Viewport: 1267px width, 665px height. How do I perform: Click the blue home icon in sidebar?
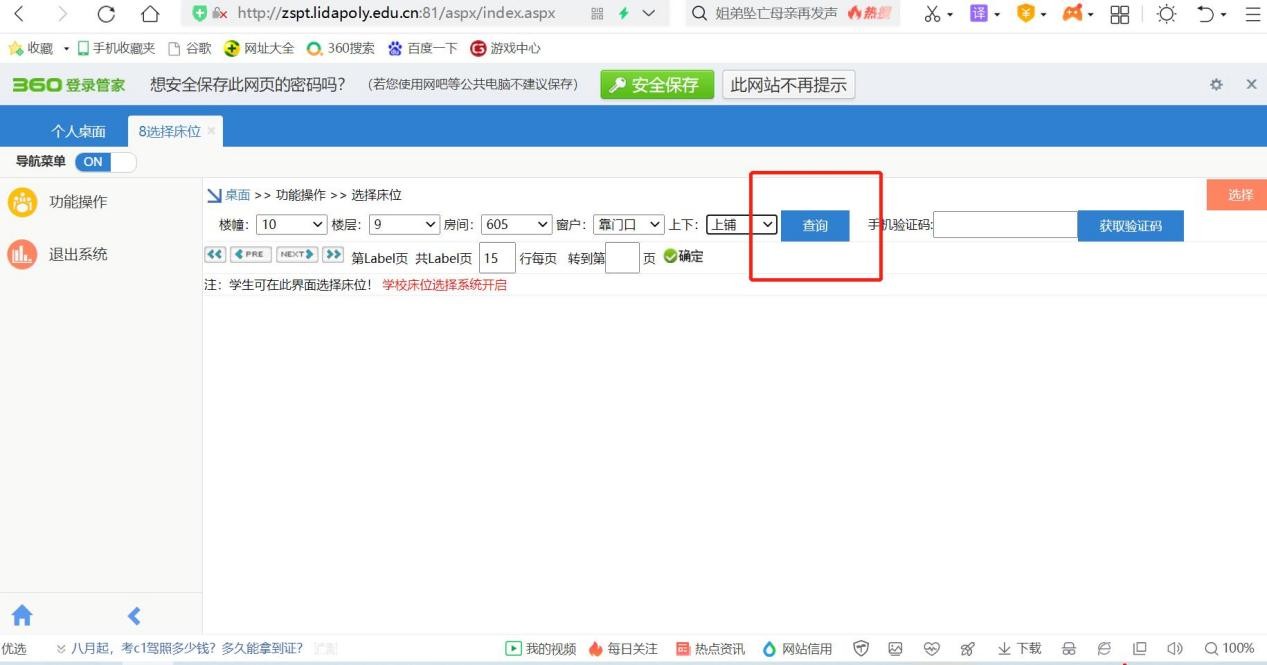click(x=21, y=615)
